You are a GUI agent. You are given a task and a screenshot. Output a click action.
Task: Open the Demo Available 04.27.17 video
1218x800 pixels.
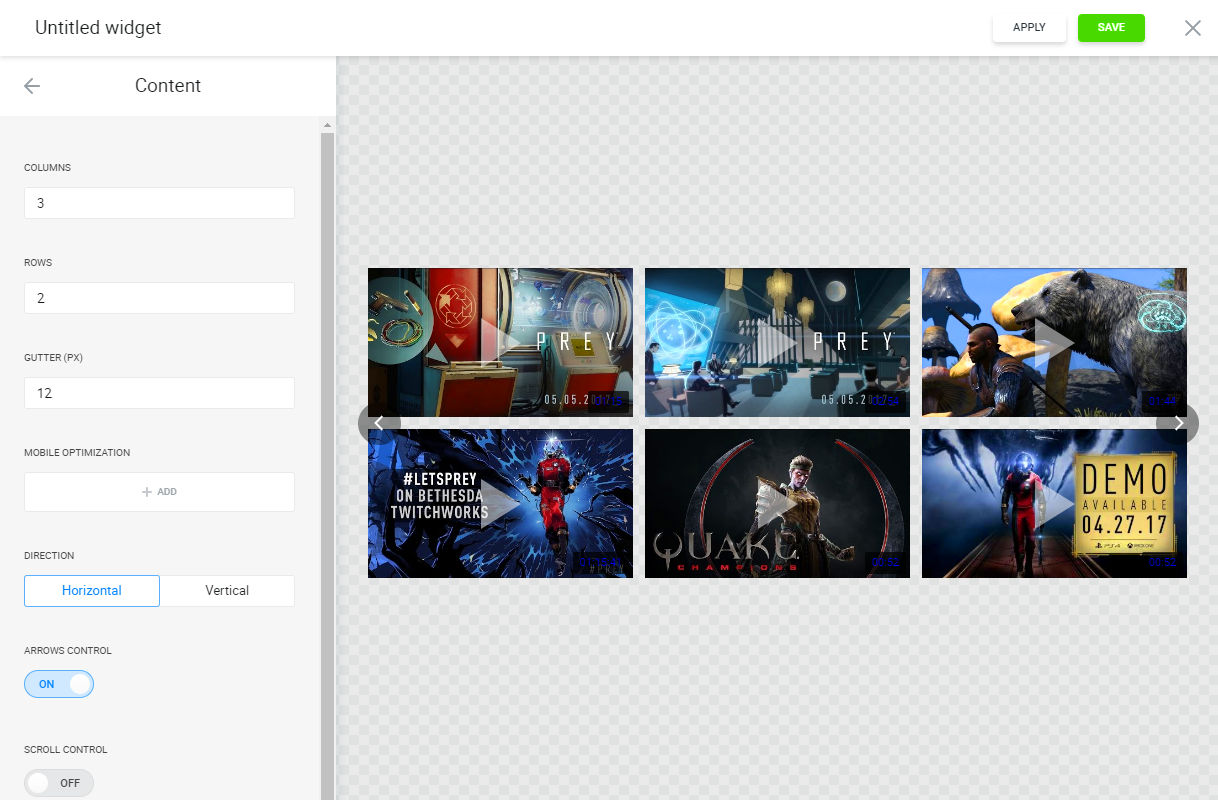click(x=1054, y=504)
